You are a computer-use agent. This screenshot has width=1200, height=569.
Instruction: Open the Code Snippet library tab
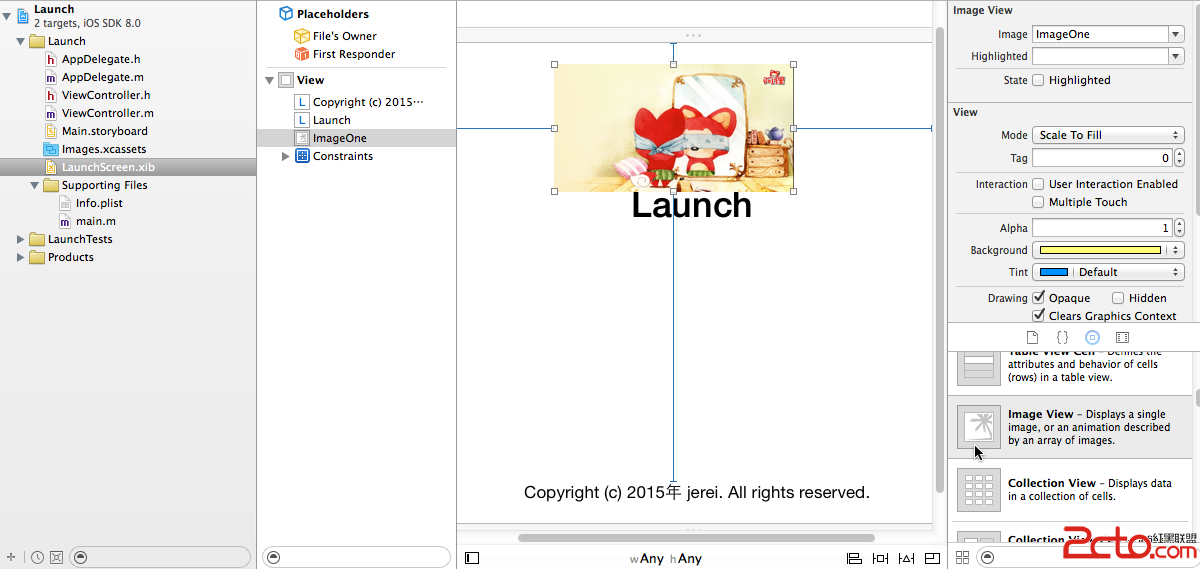[1062, 338]
